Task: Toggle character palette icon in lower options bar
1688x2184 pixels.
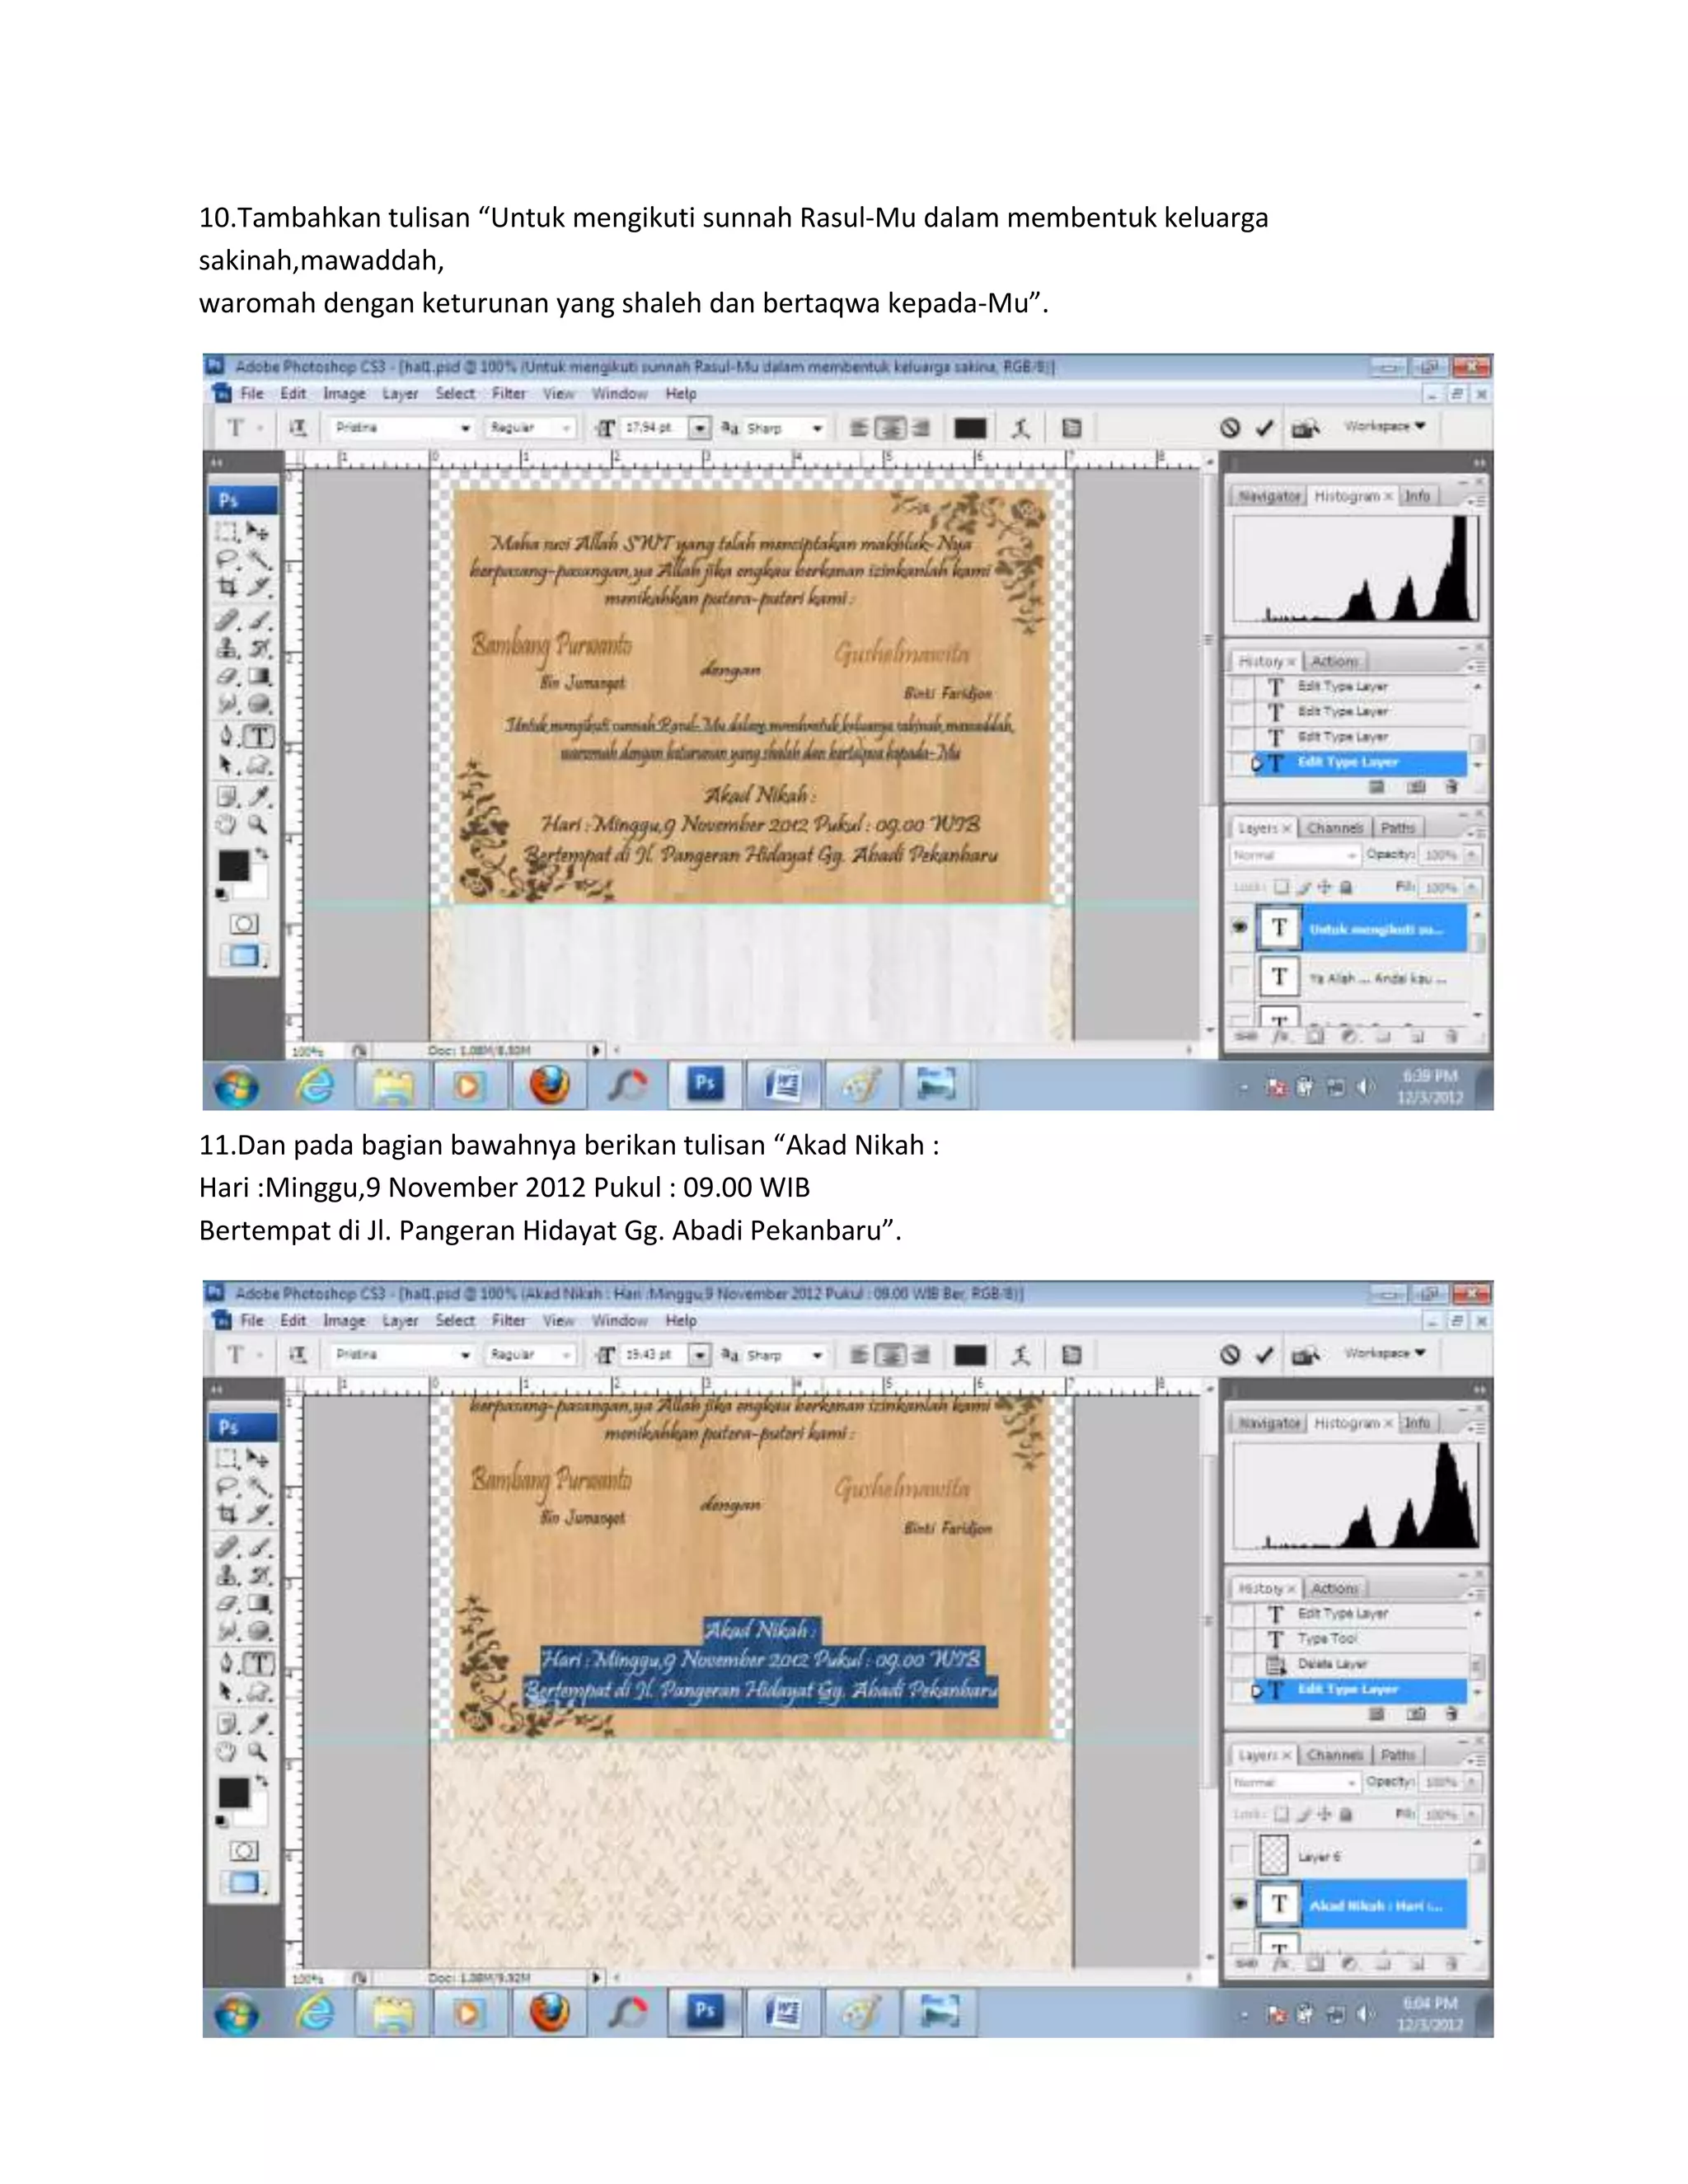Action: pyautogui.click(x=1071, y=1355)
